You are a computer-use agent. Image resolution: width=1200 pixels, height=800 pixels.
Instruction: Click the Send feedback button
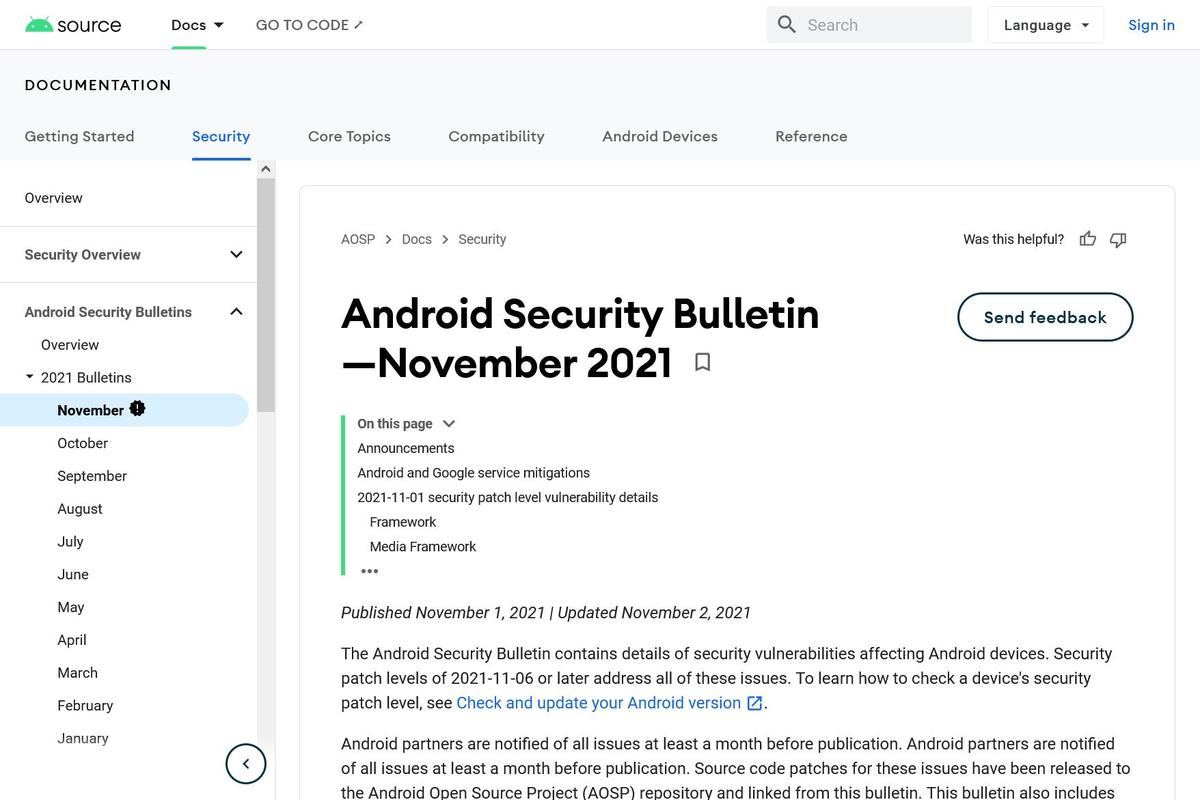(1045, 317)
